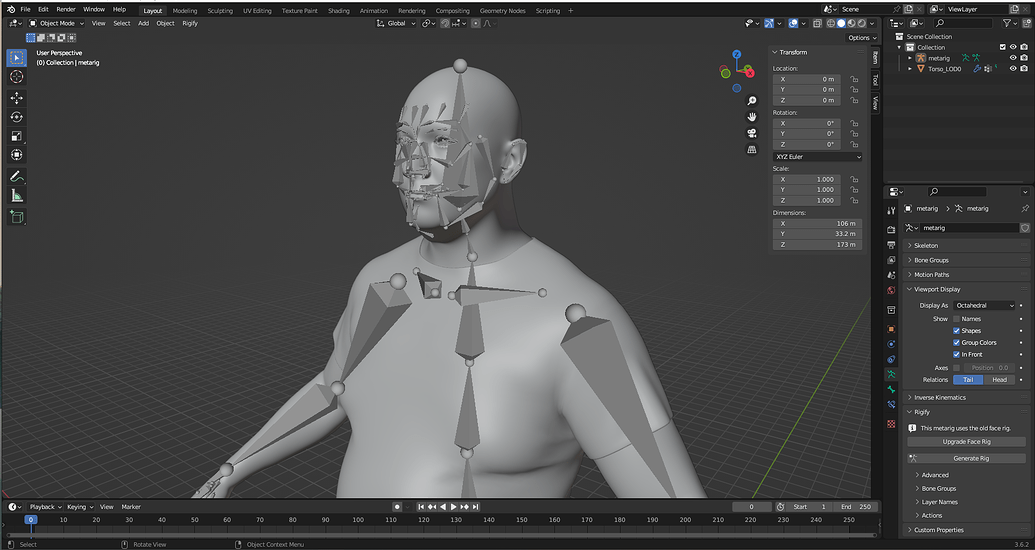
Task: Choose the Rotate tool
Action: [17, 118]
